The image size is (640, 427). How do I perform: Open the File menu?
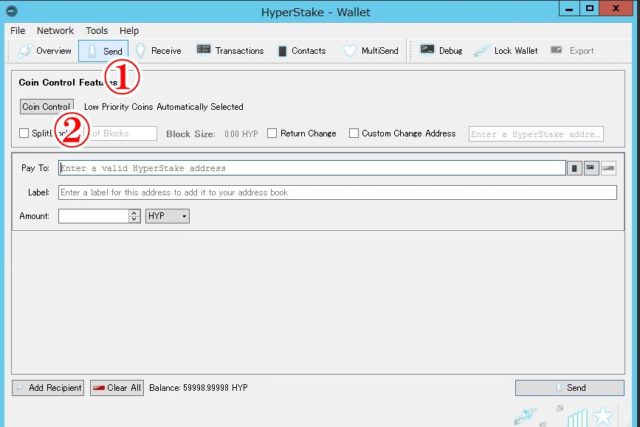tap(18, 31)
